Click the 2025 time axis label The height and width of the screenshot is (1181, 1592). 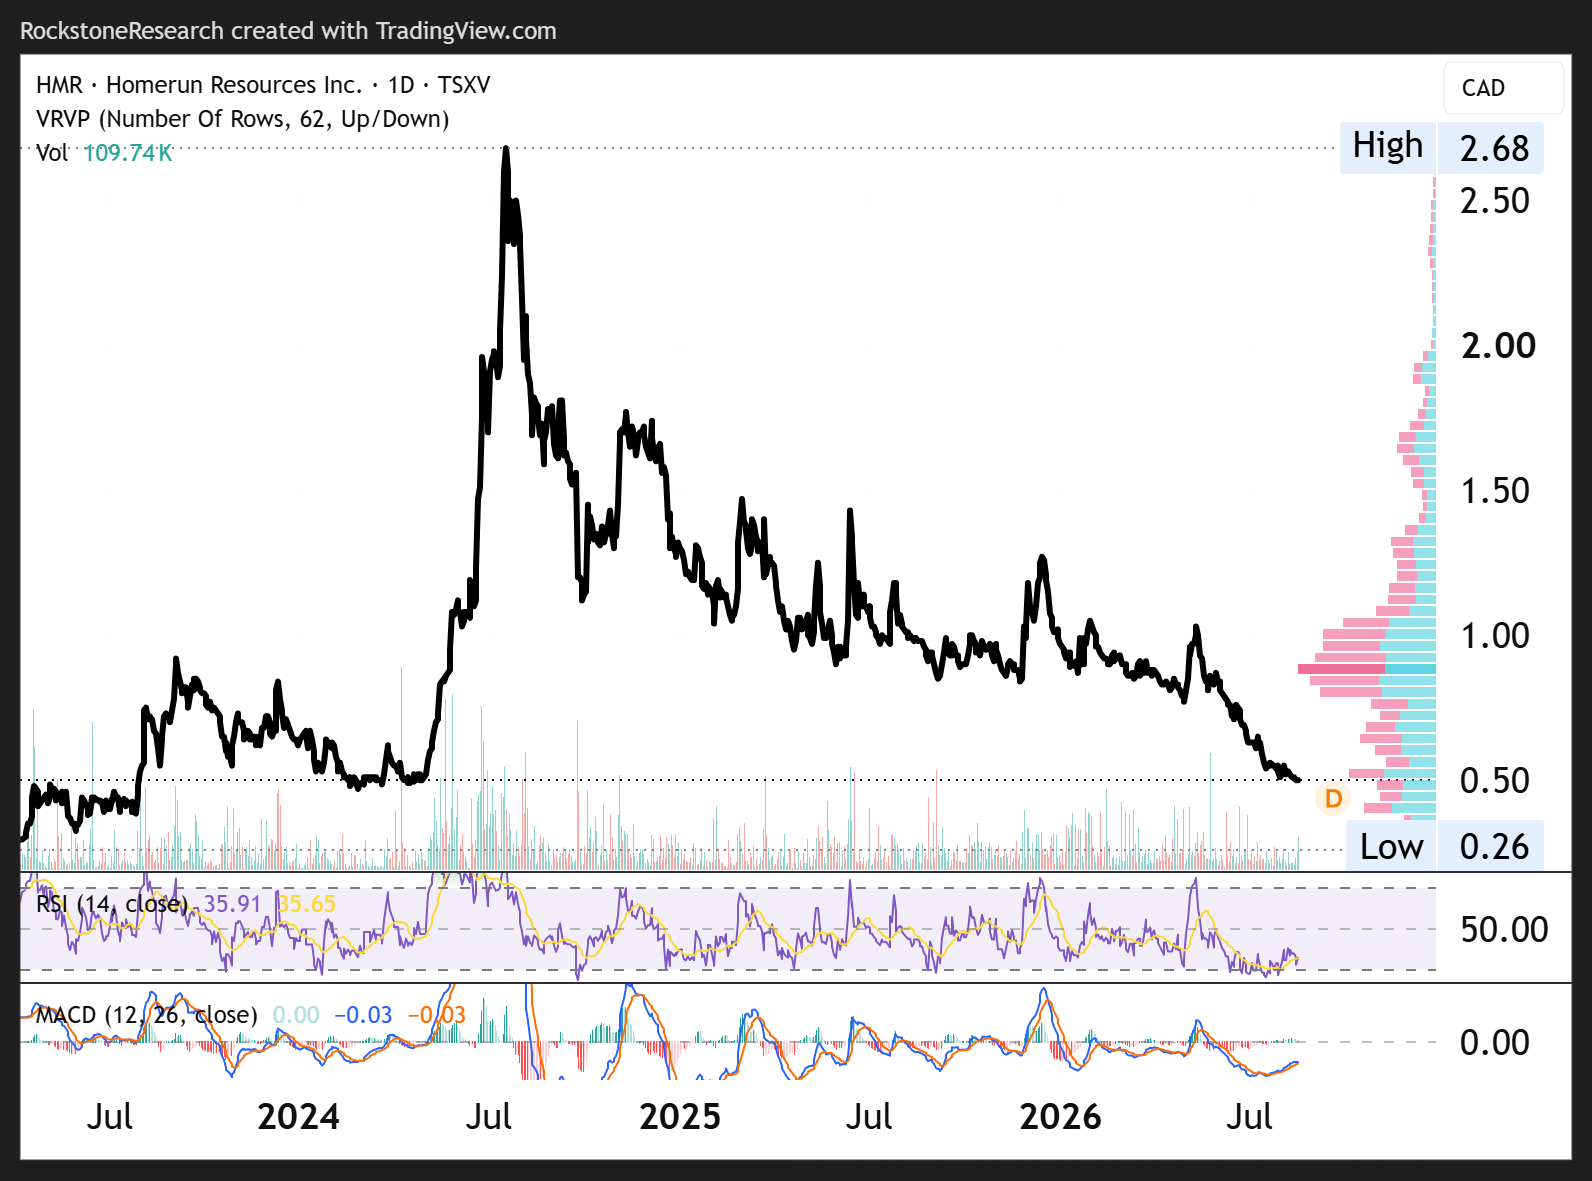680,1116
